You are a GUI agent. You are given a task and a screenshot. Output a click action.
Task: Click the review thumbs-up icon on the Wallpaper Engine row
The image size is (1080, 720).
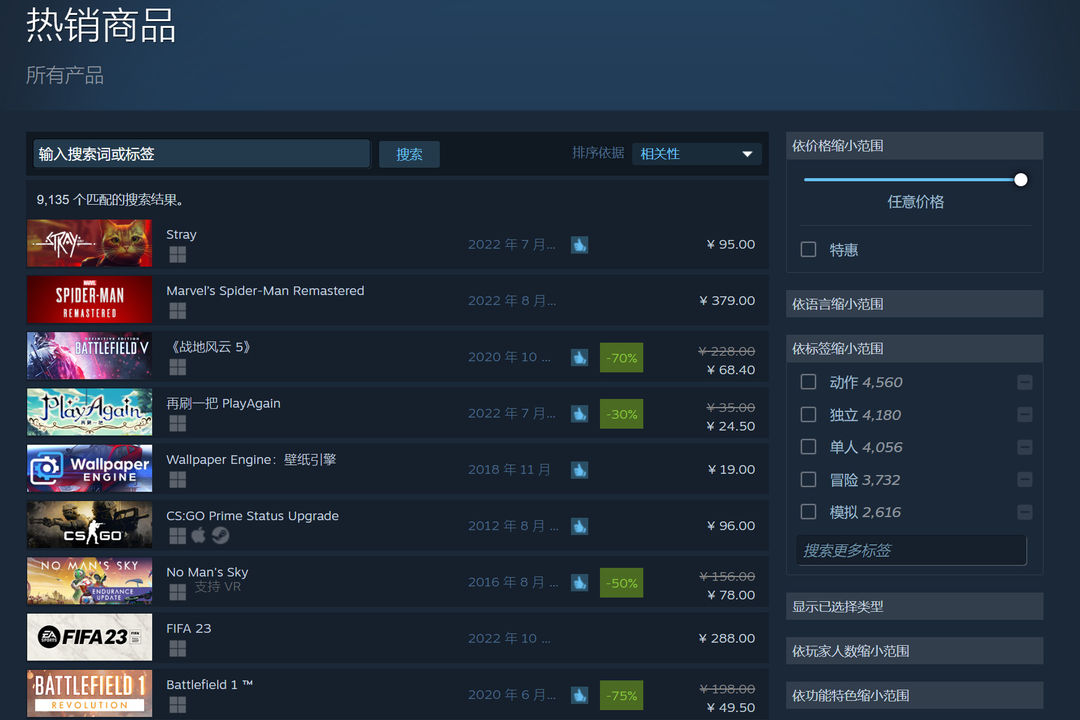579,470
